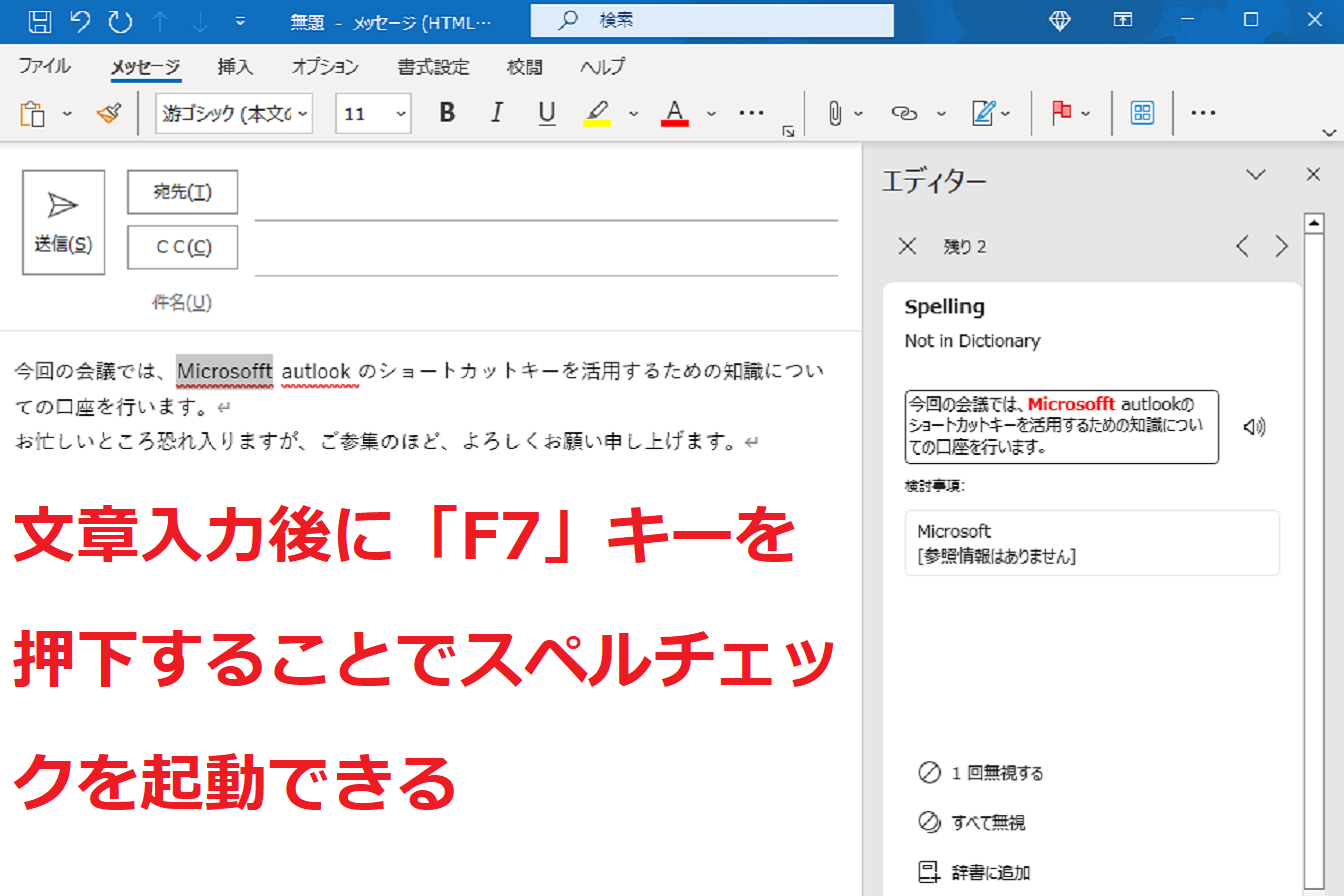Toggle Italic formatting

pyautogui.click(x=496, y=114)
